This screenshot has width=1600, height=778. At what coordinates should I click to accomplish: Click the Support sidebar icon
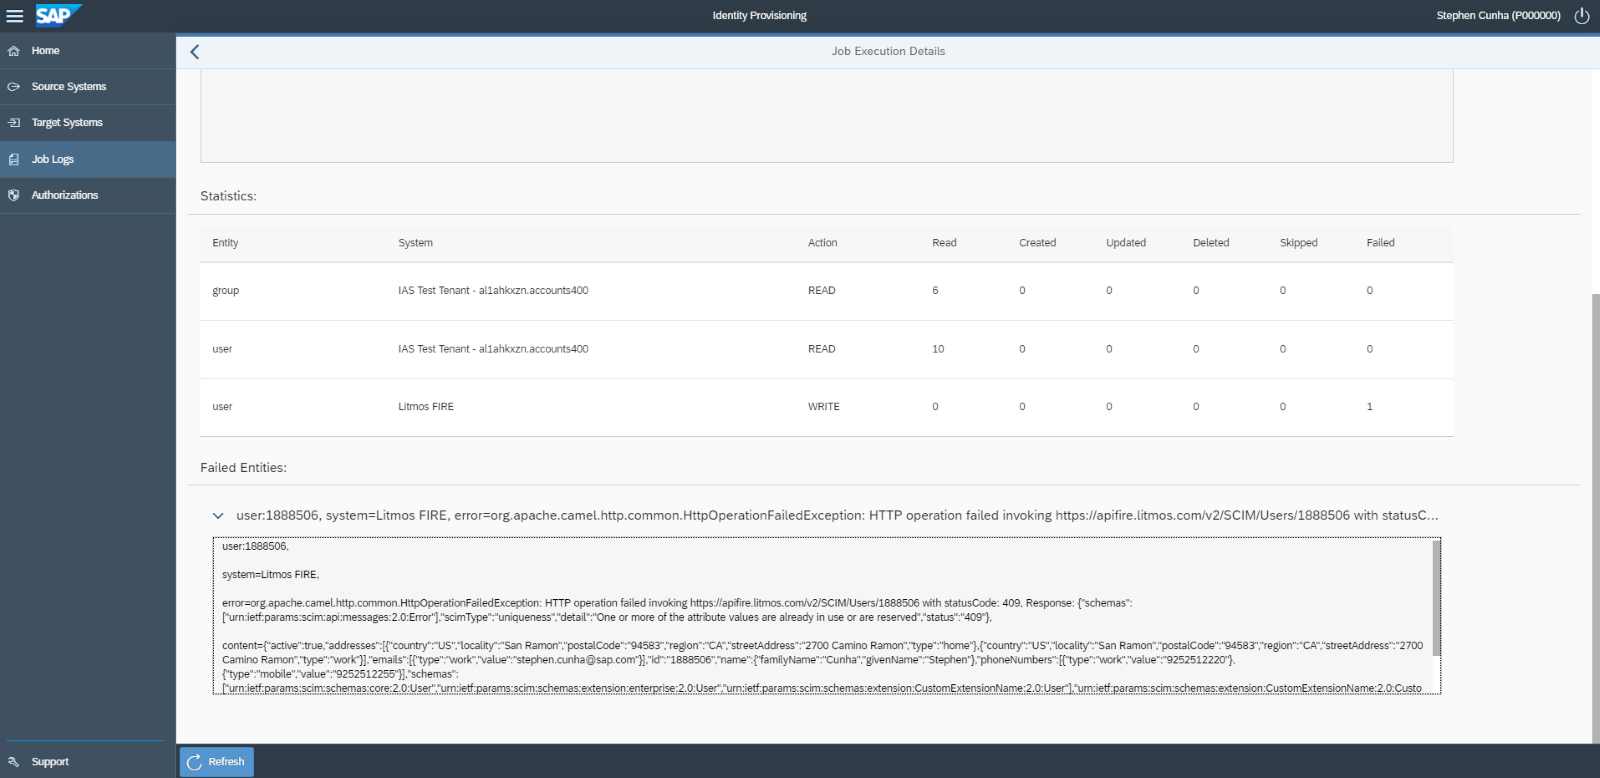click(x=14, y=762)
